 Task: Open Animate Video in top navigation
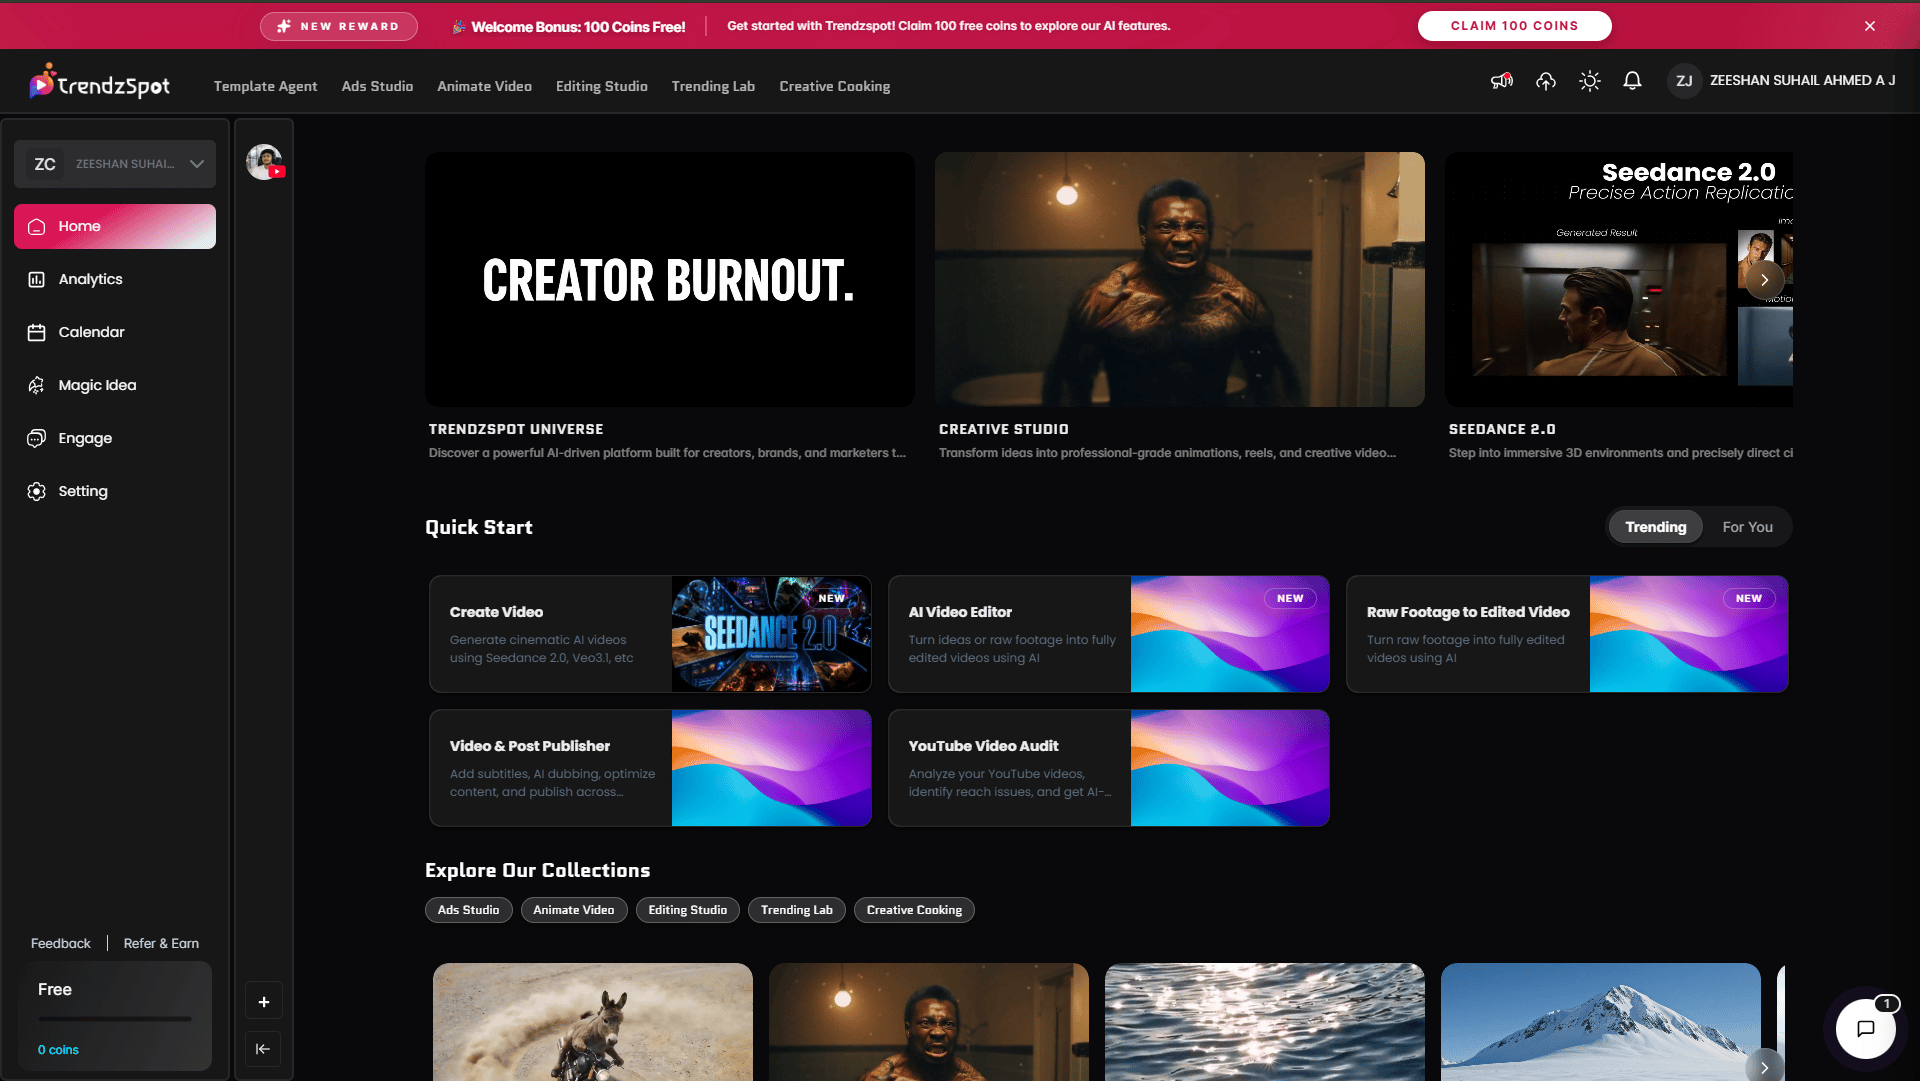click(x=484, y=86)
